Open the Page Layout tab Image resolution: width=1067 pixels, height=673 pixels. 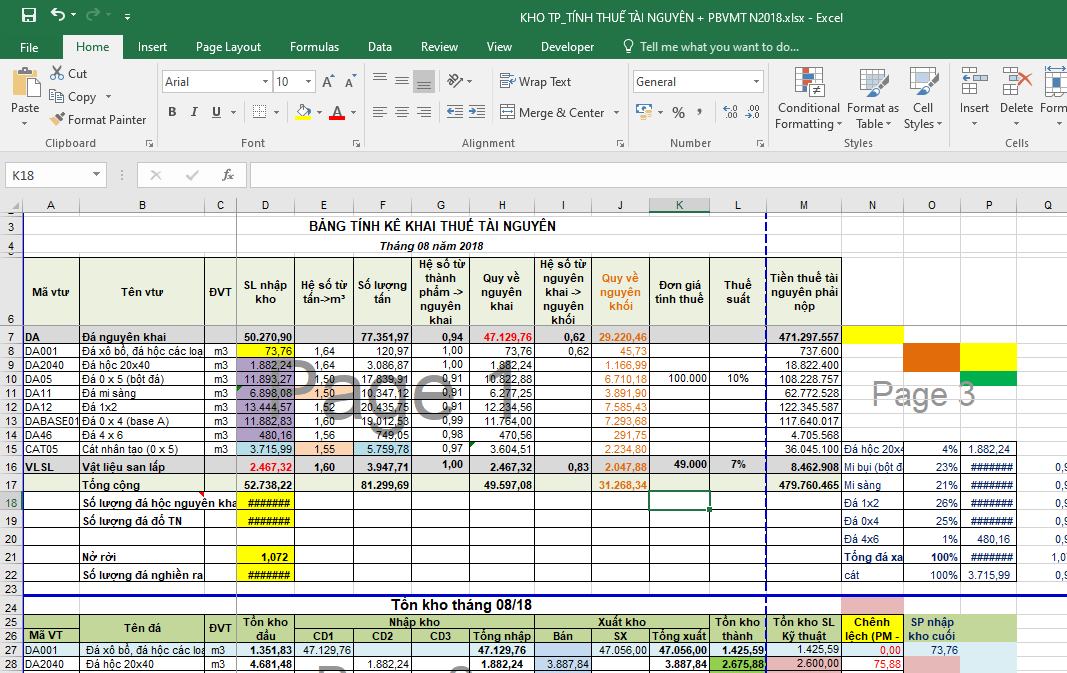click(x=228, y=47)
